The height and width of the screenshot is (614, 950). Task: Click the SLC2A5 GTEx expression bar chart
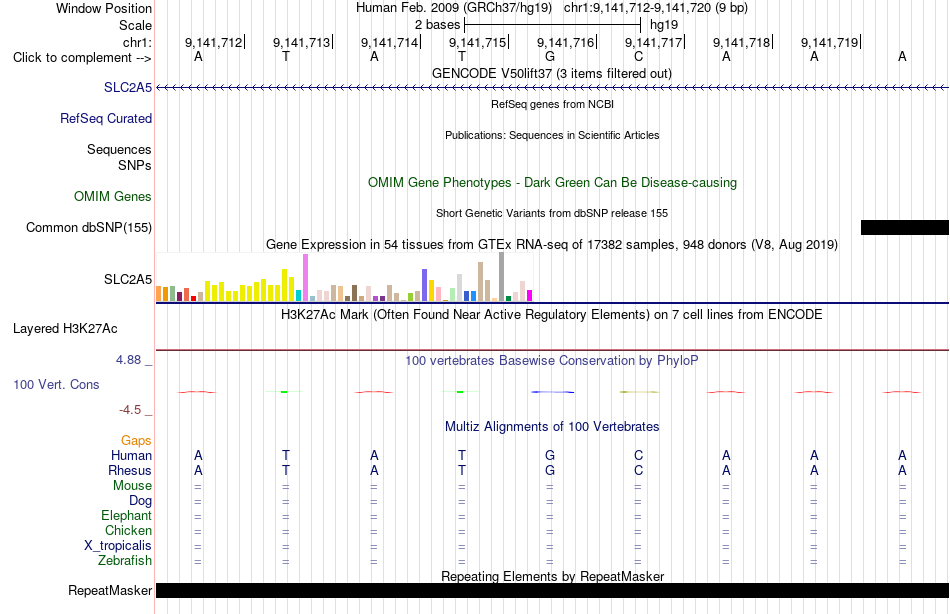[344, 278]
